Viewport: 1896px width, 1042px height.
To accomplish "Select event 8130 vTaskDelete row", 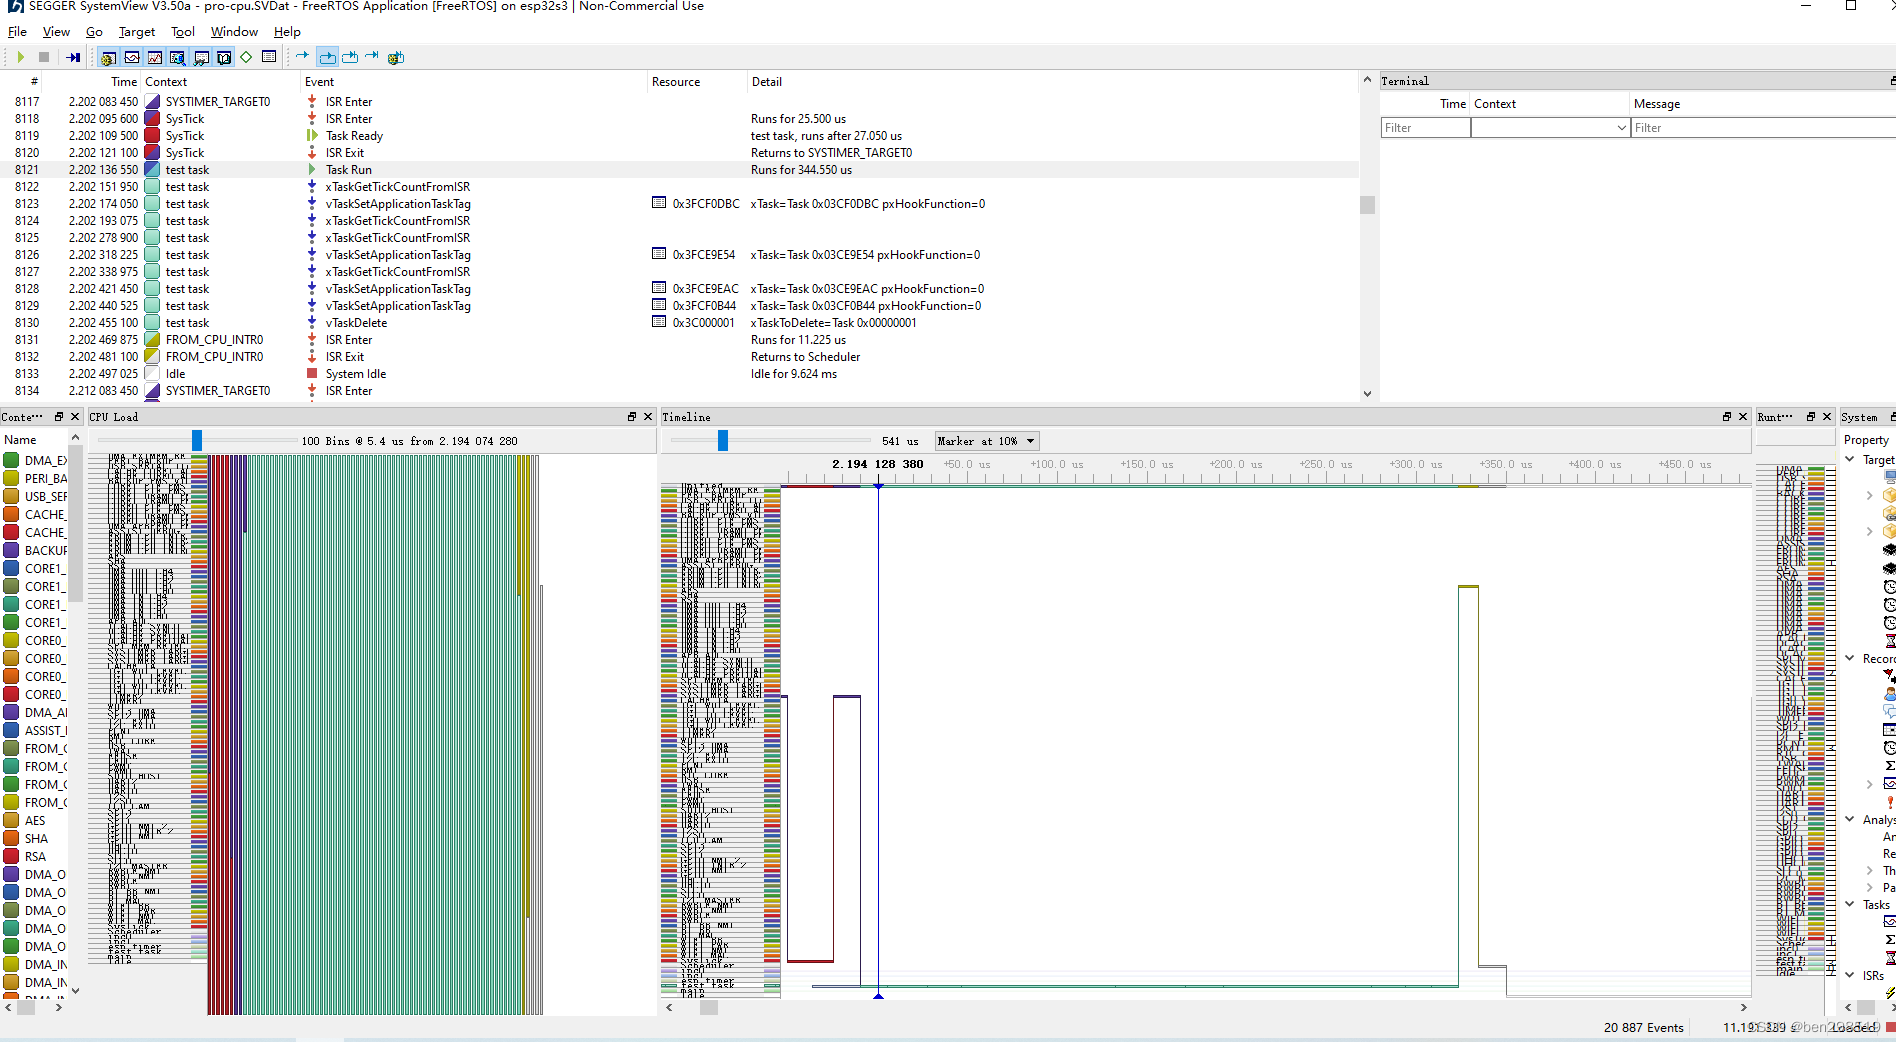I will click(x=680, y=323).
